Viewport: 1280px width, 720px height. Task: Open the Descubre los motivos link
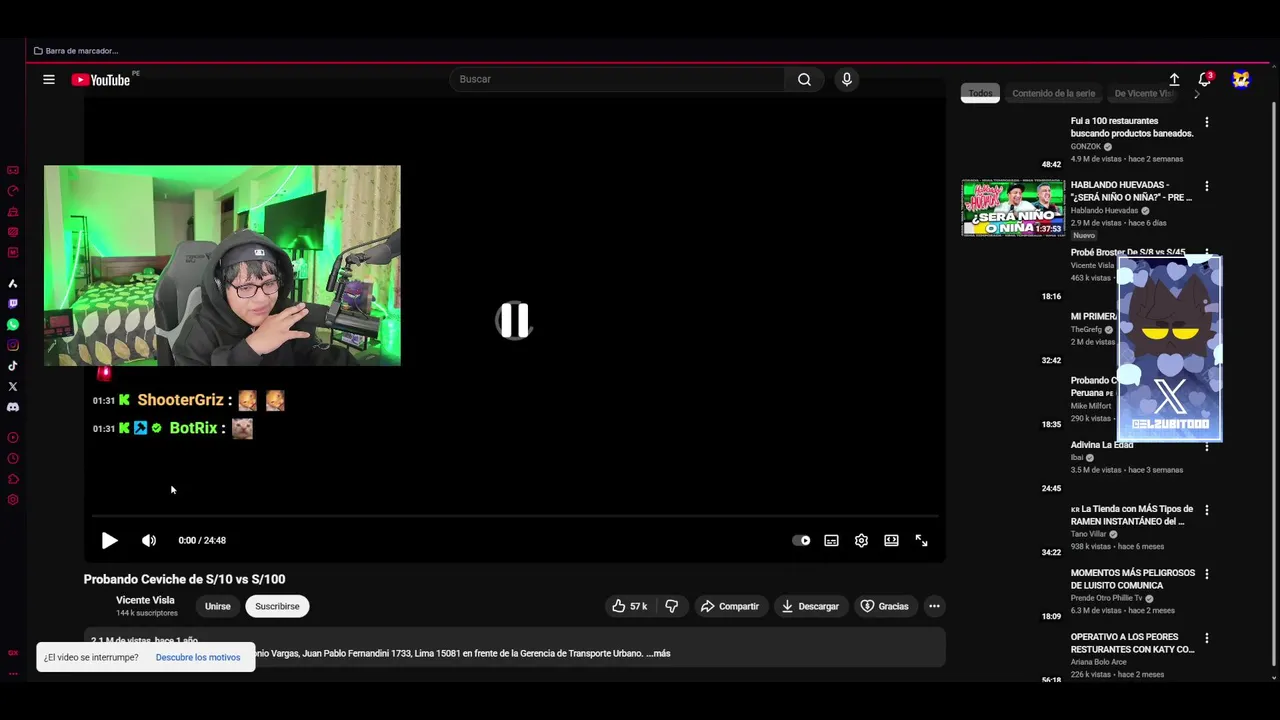[198, 657]
